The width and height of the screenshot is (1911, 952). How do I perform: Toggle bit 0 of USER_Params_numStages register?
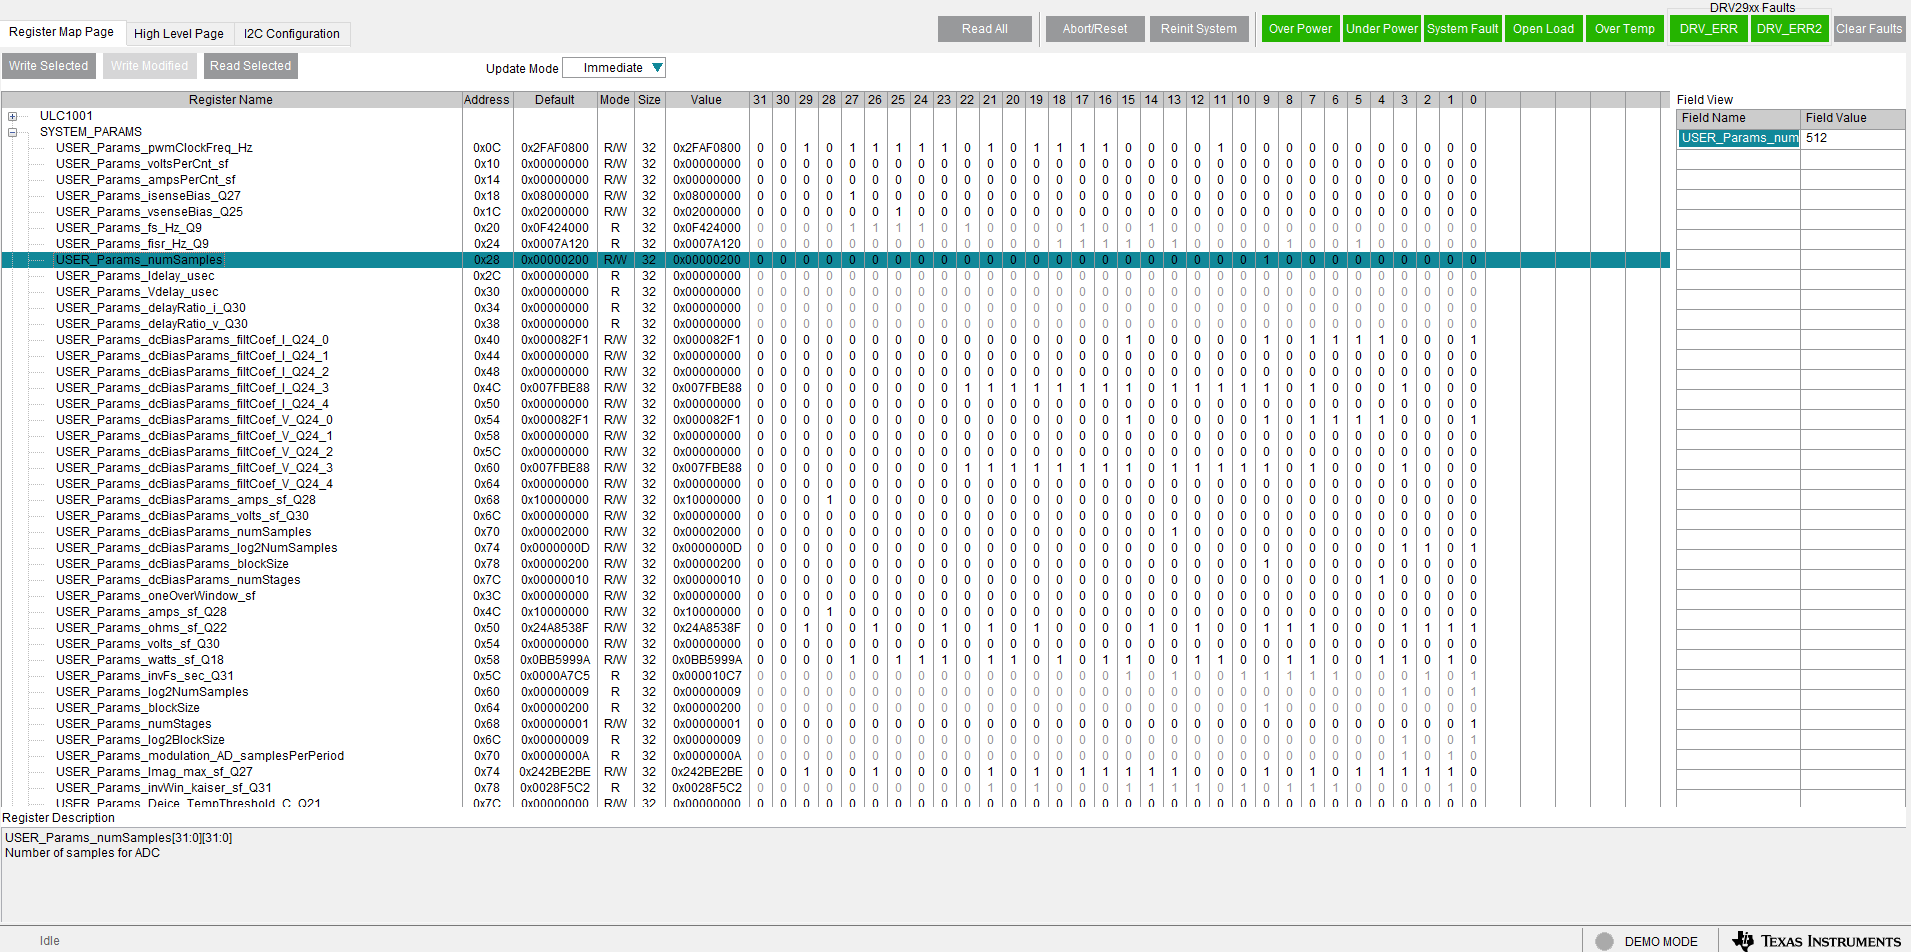(x=1473, y=723)
